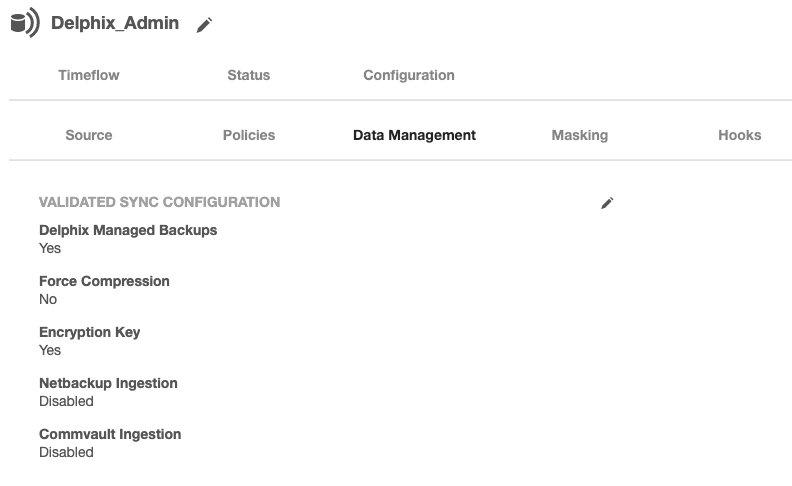Screen dimensions: 792x486
Task: Click the pencil icon to rename Delphix_Admin
Action: point(204,25)
